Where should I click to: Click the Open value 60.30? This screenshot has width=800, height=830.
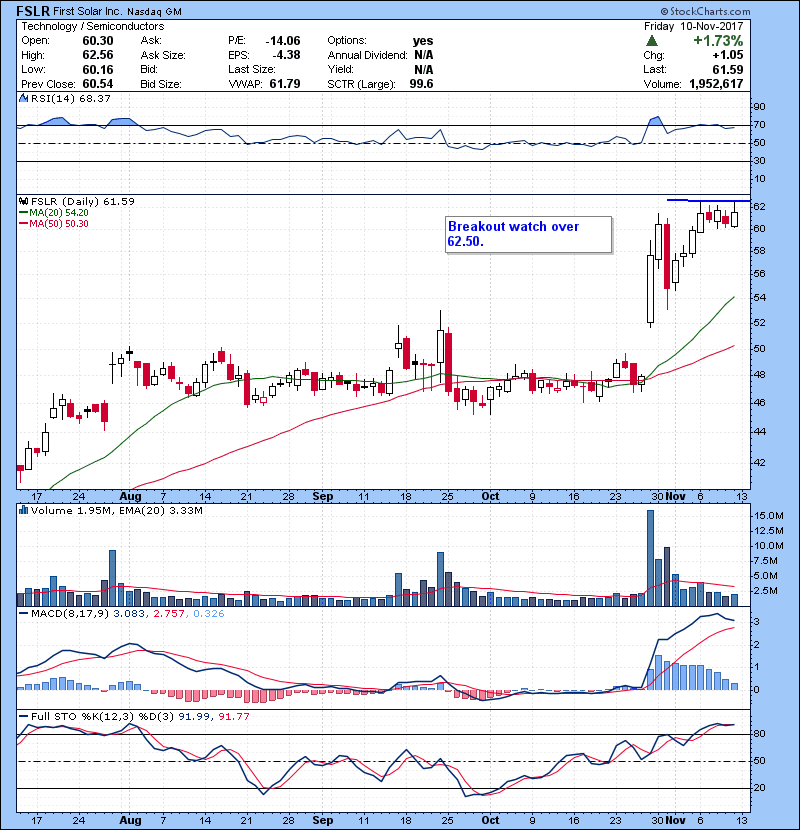point(98,41)
